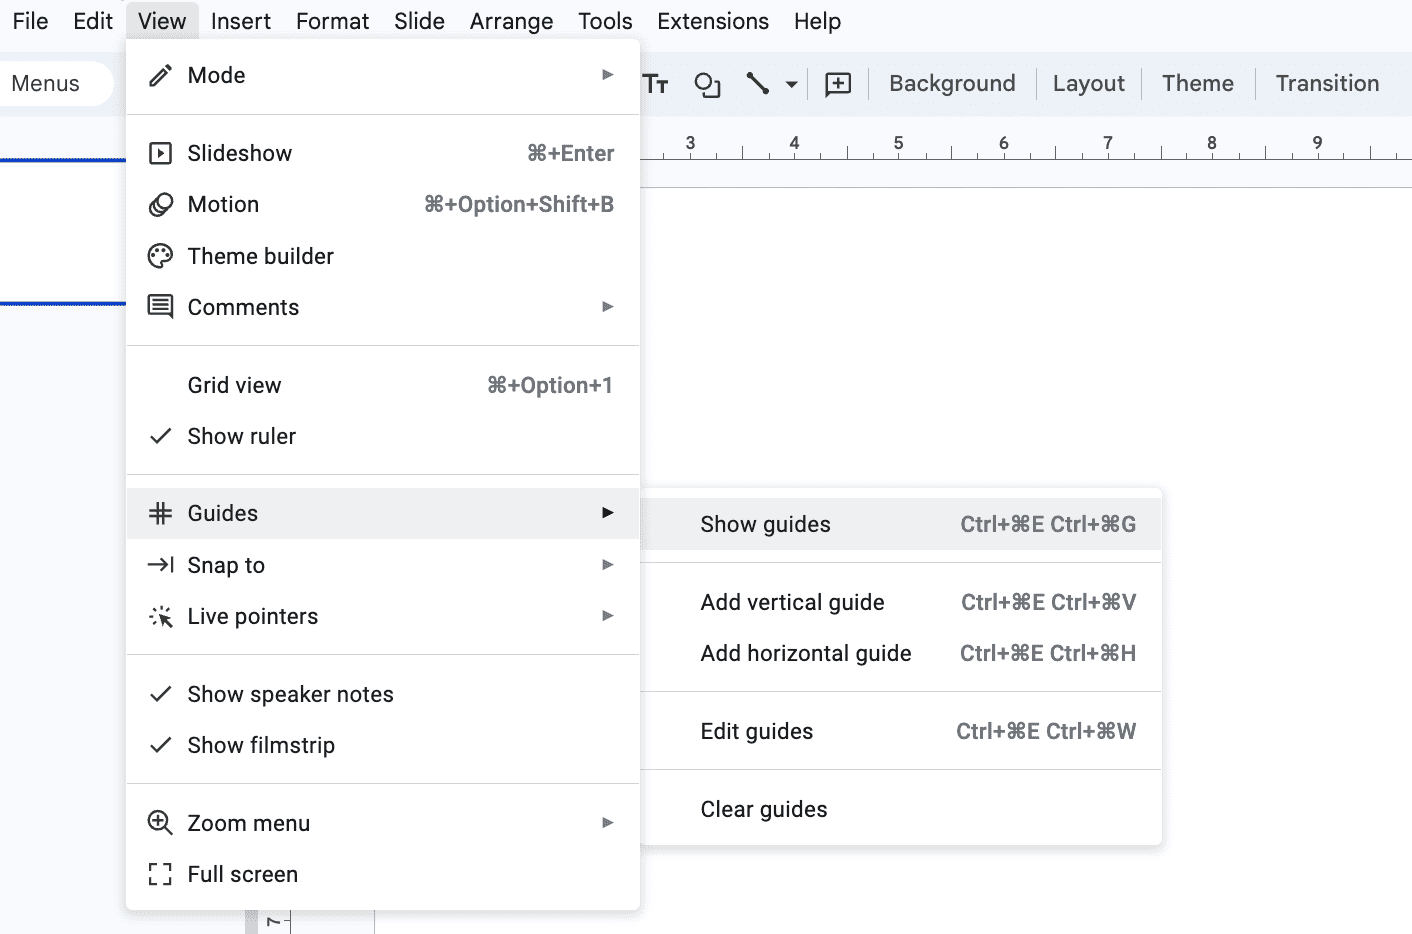Screen dimensions: 1412x934
Task: Click the Slideshow icon in the View menu
Action: click(x=161, y=152)
